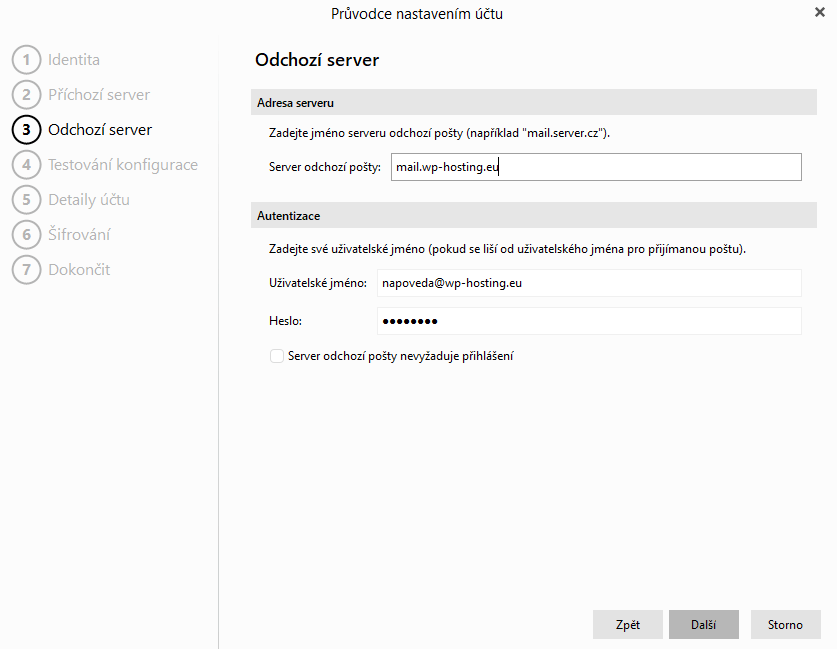Image resolution: width=837 pixels, height=649 pixels.
Task: Go to the Identita step label
Action: click(74, 60)
